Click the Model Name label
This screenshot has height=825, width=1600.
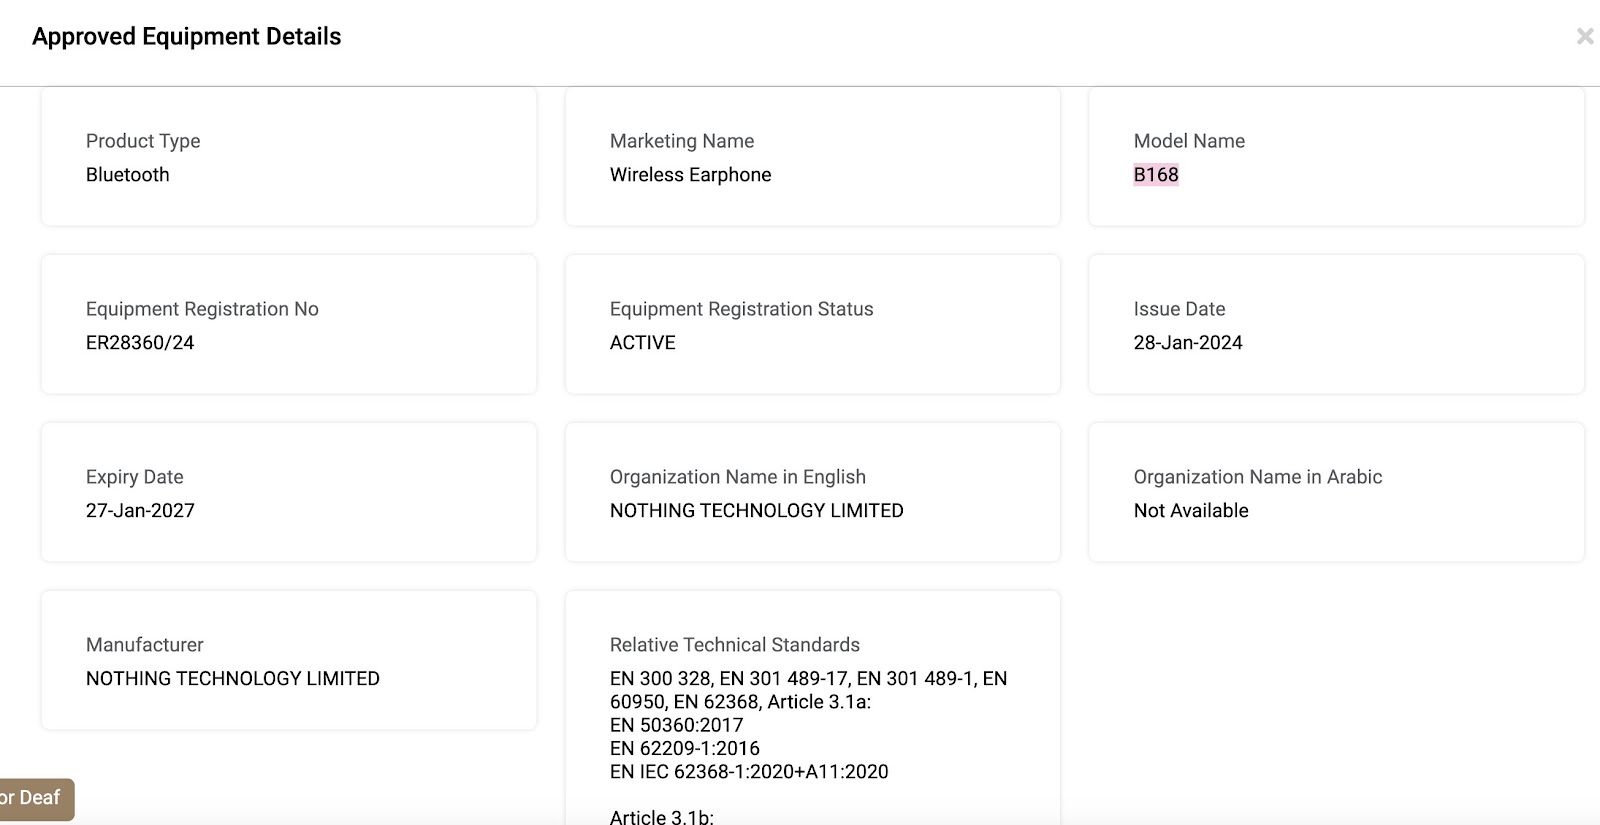[x=1188, y=141]
